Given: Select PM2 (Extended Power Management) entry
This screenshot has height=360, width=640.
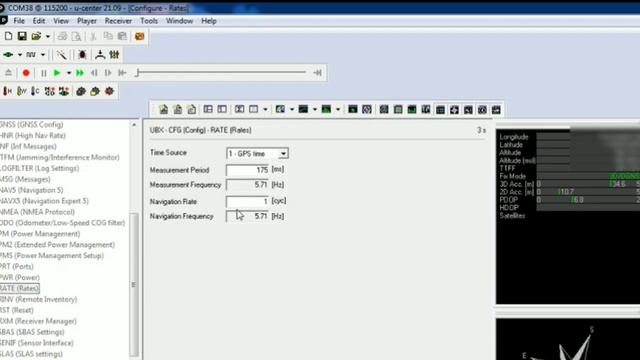Looking at the screenshot, I should click(58, 245).
